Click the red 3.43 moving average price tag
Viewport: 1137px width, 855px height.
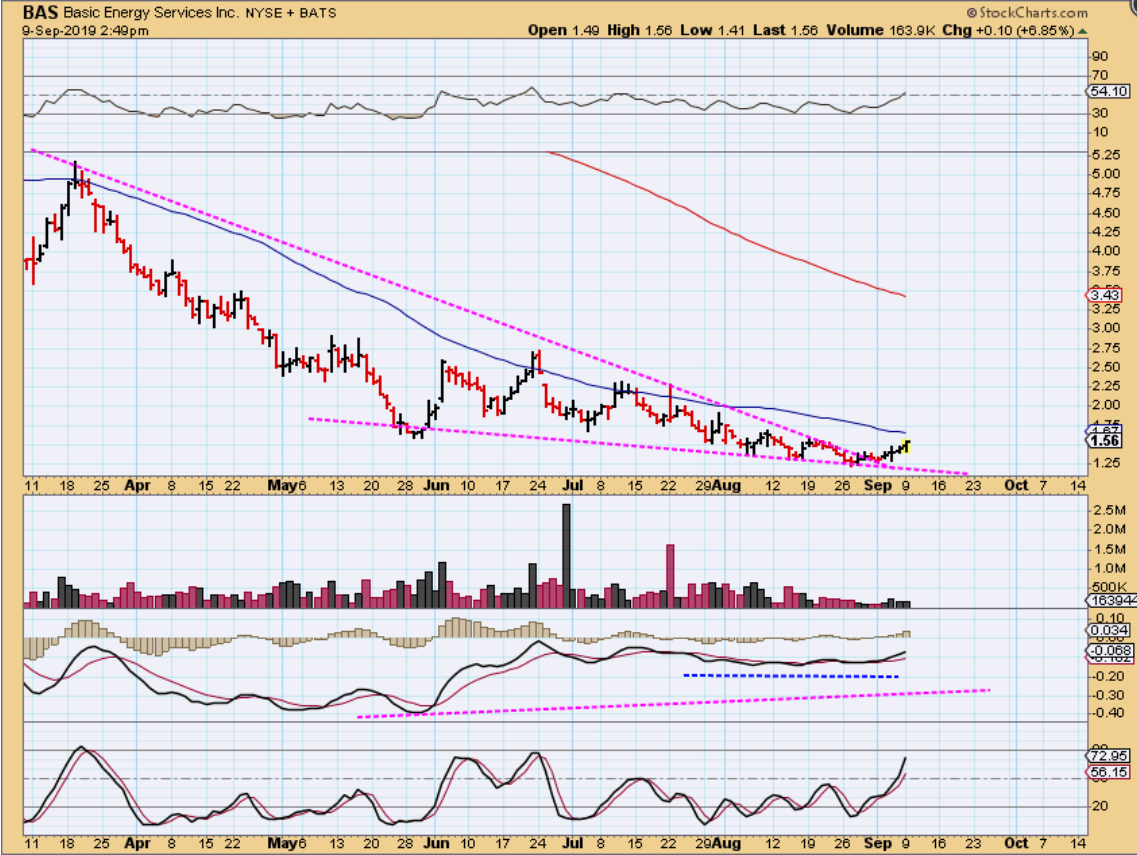point(1103,296)
